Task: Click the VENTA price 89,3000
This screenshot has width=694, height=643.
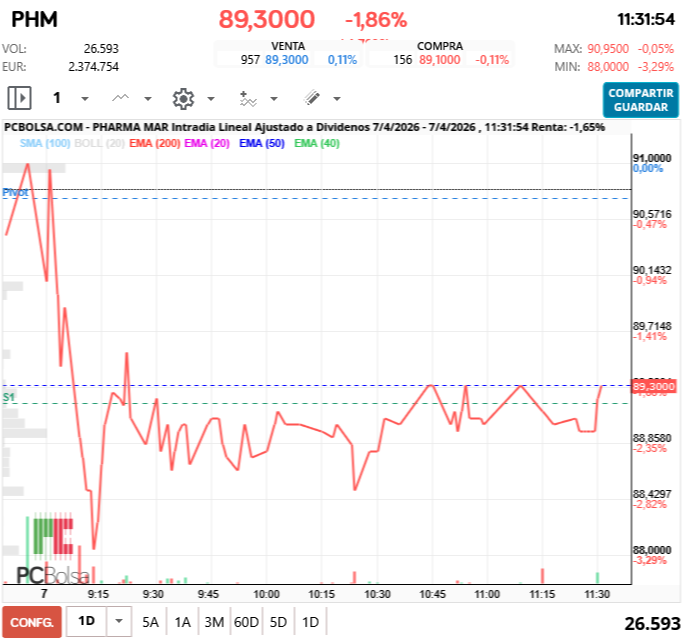Action: coord(286,60)
